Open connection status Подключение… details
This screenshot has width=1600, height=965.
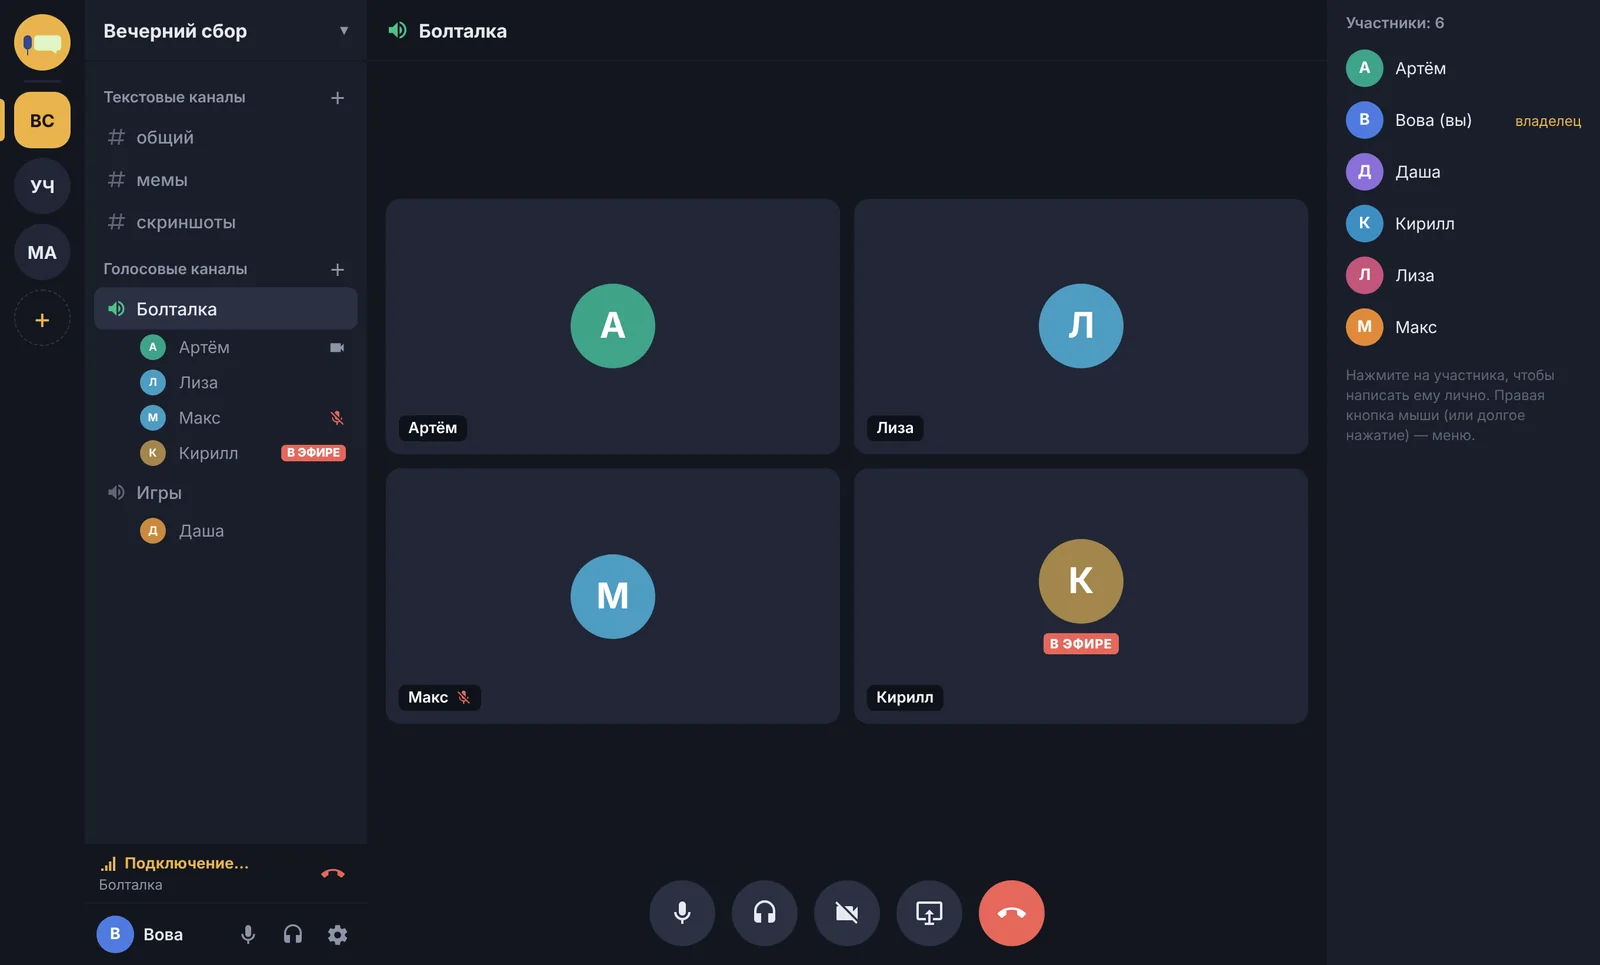[186, 863]
